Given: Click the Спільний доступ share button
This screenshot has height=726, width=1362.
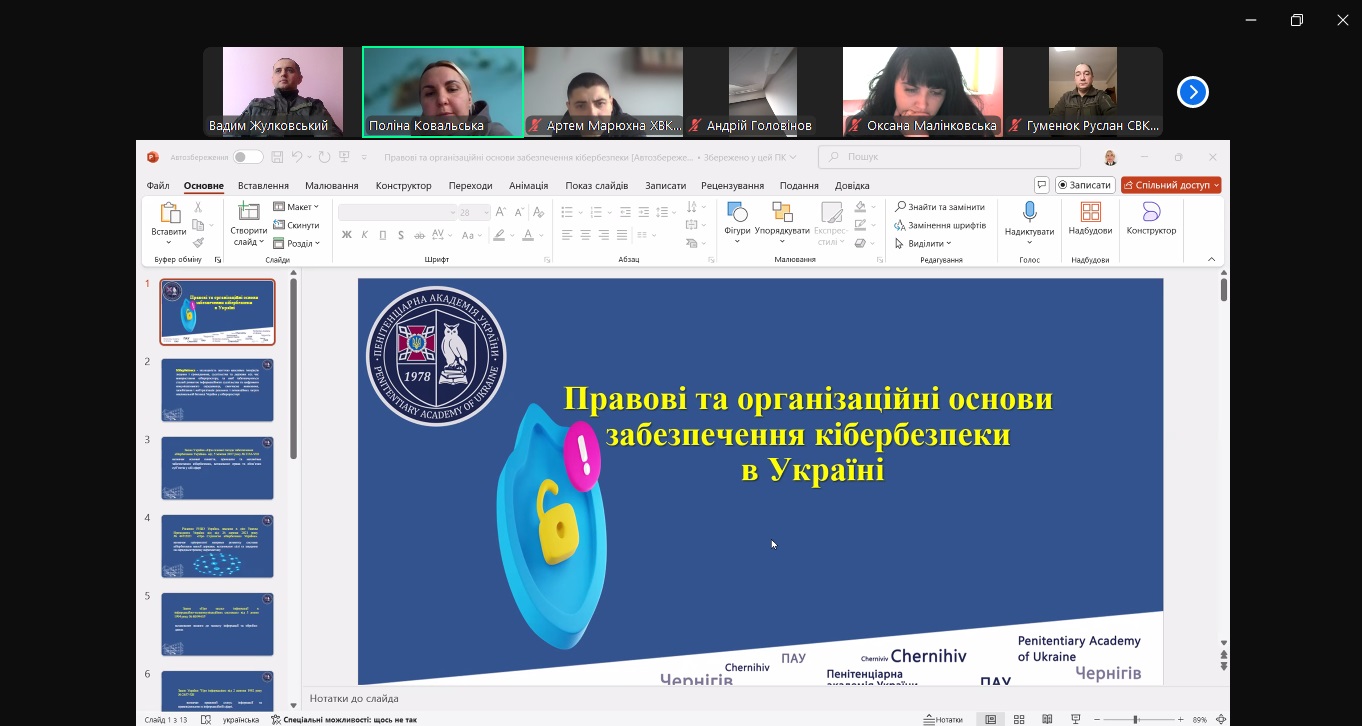Looking at the screenshot, I should (1171, 185).
